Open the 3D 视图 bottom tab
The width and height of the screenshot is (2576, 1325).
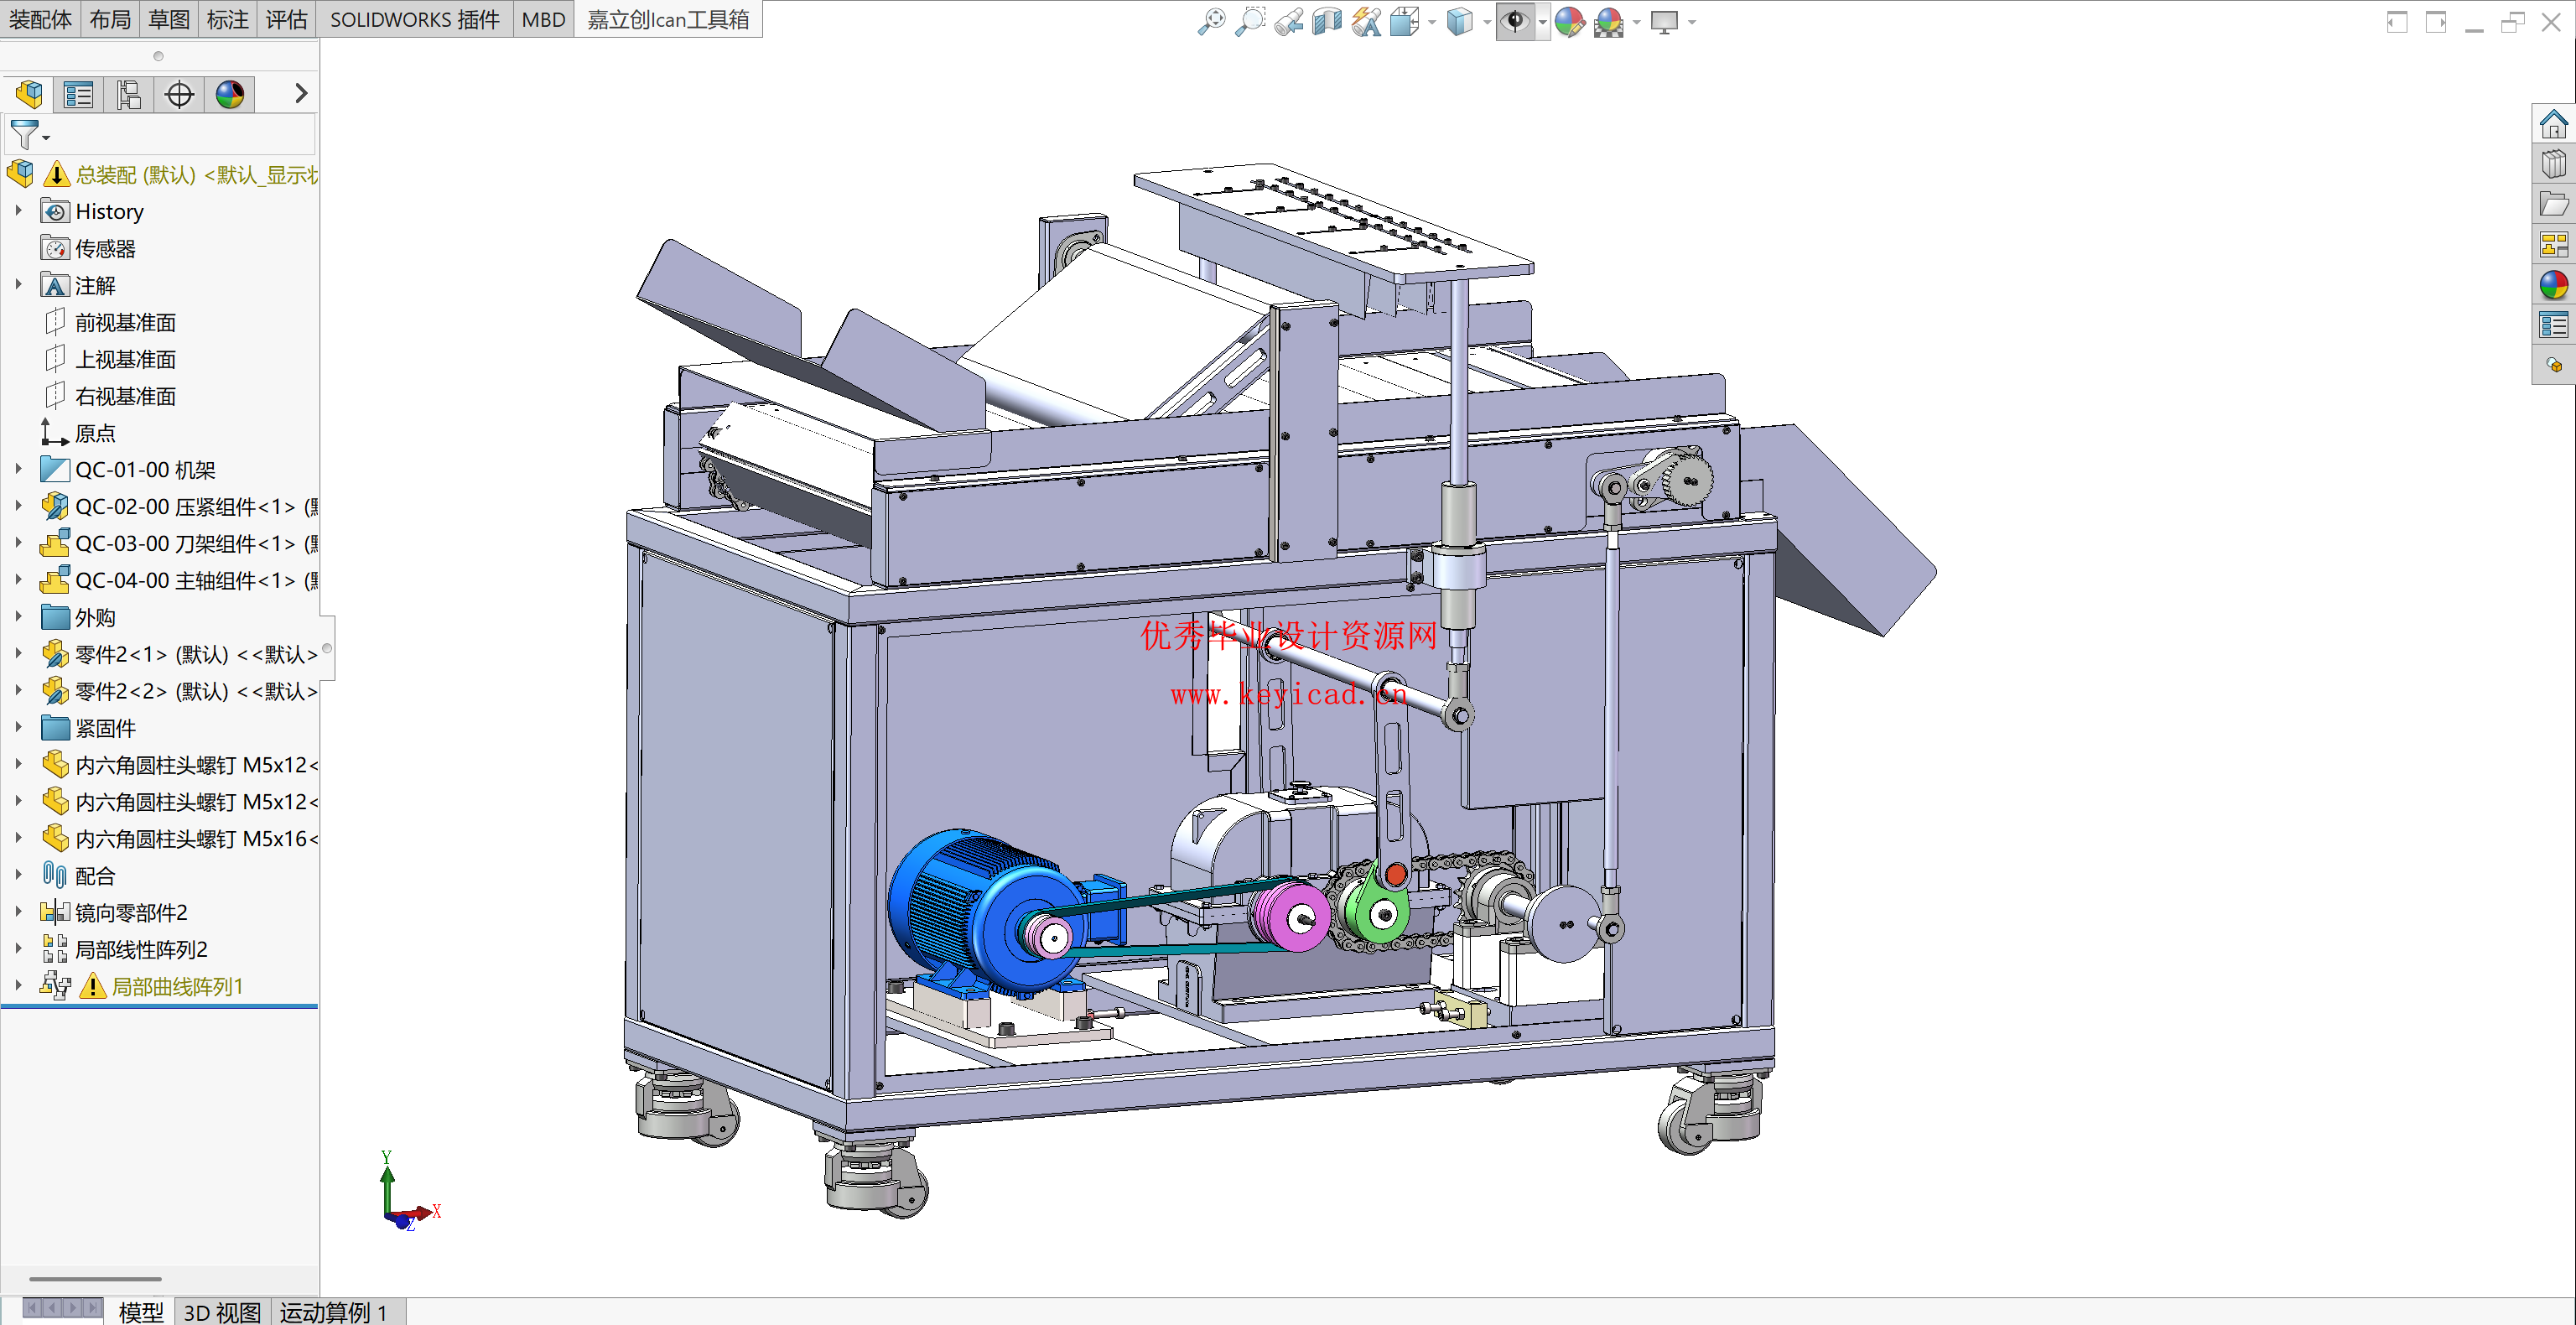pyautogui.click(x=222, y=1312)
